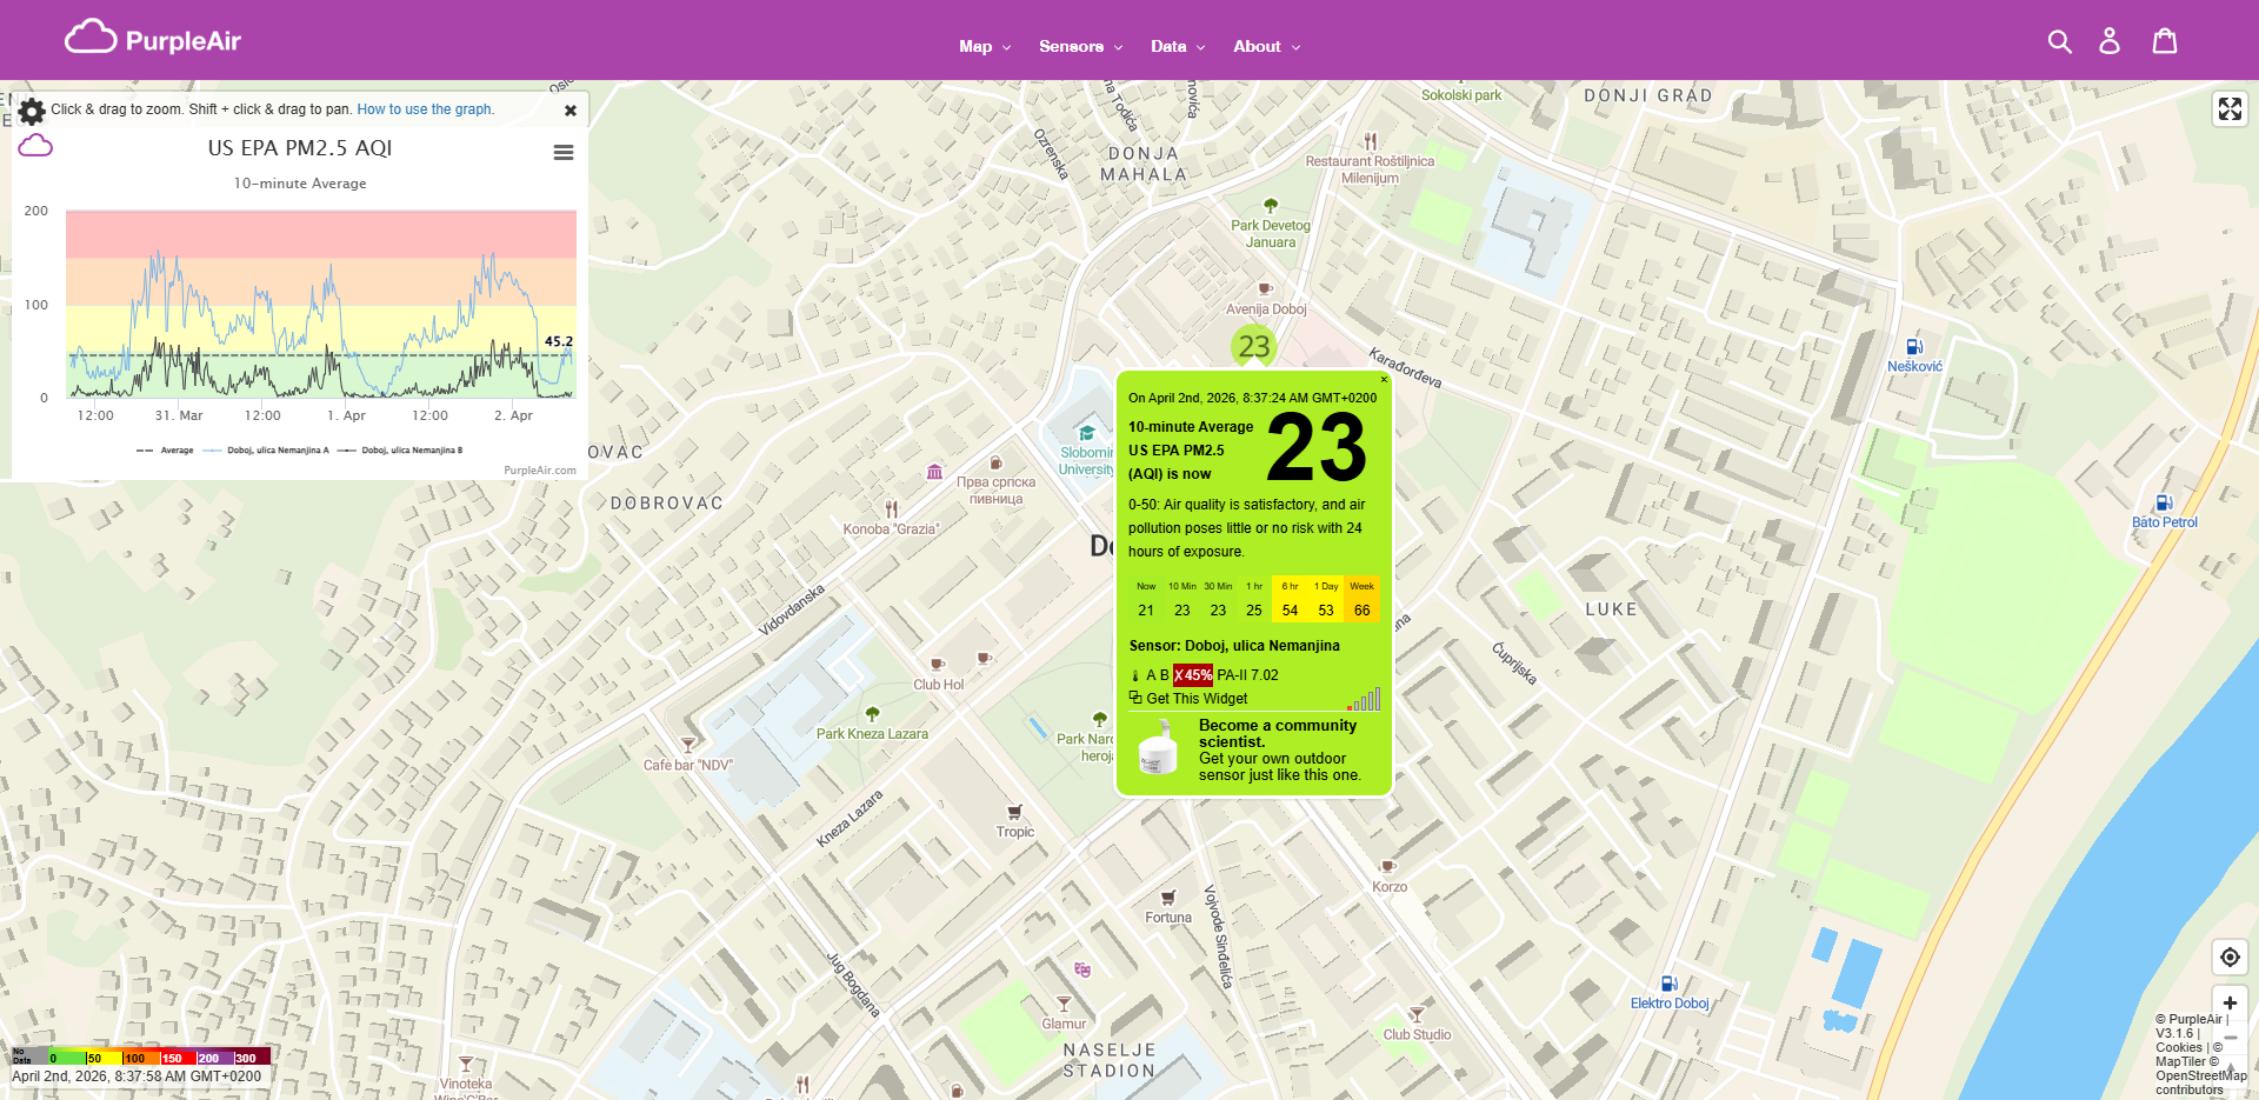Open the 'How to use the graph' link
The width and height of the screenshot is (2259, 1100).
[425, 109]
